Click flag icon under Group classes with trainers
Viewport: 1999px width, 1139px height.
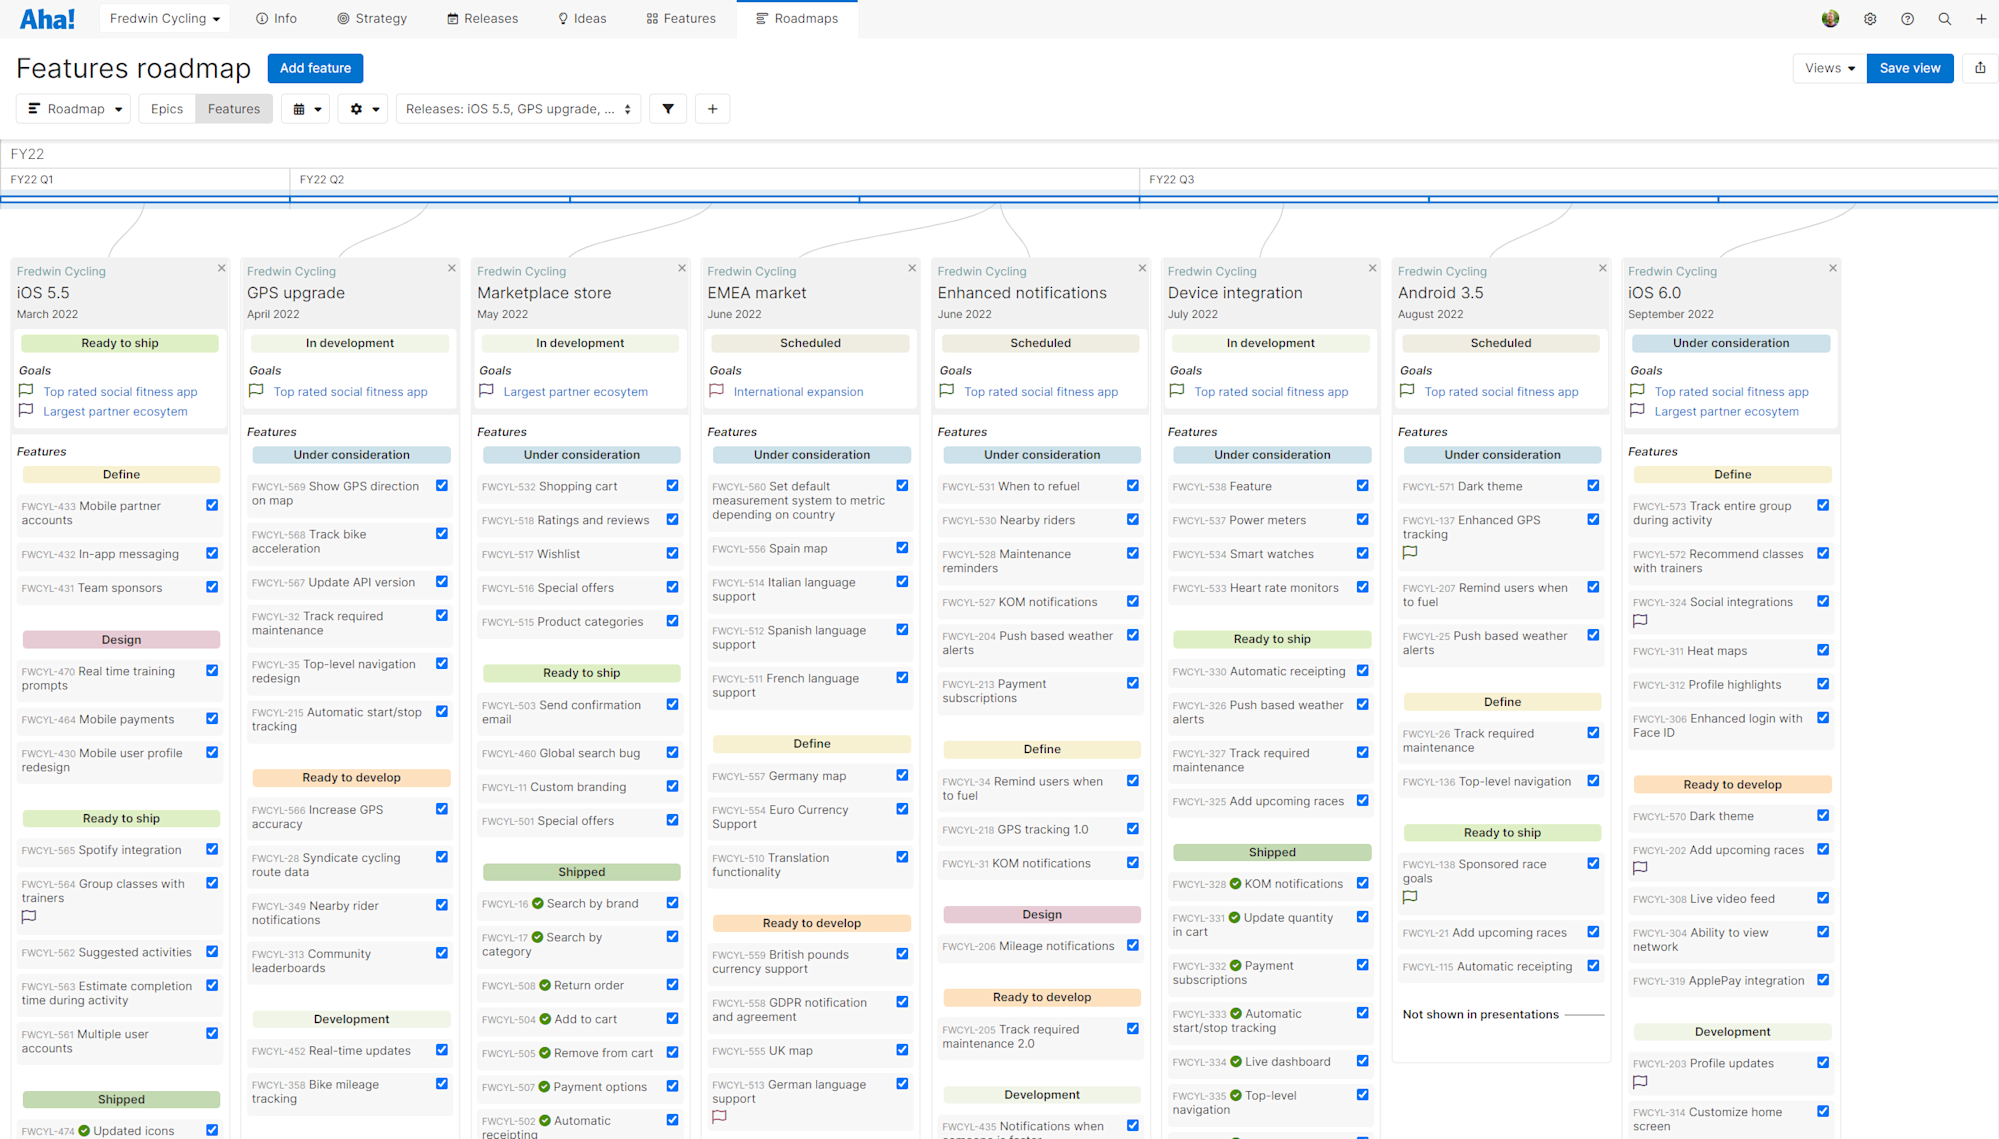pos(29,916)
